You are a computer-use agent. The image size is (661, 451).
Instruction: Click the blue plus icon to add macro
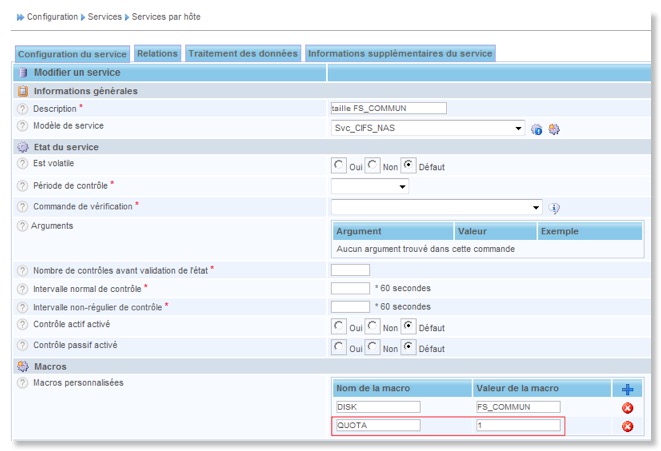pos(627,388)
